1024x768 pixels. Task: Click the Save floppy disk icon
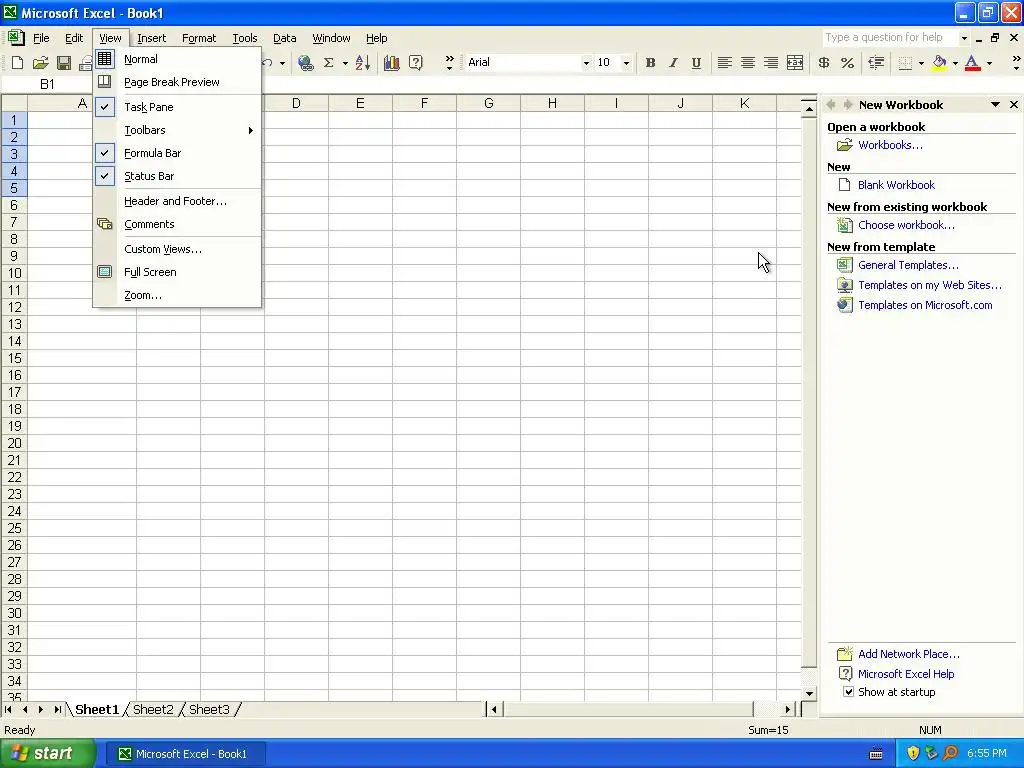pyautogui.click(x=63, y=63)
